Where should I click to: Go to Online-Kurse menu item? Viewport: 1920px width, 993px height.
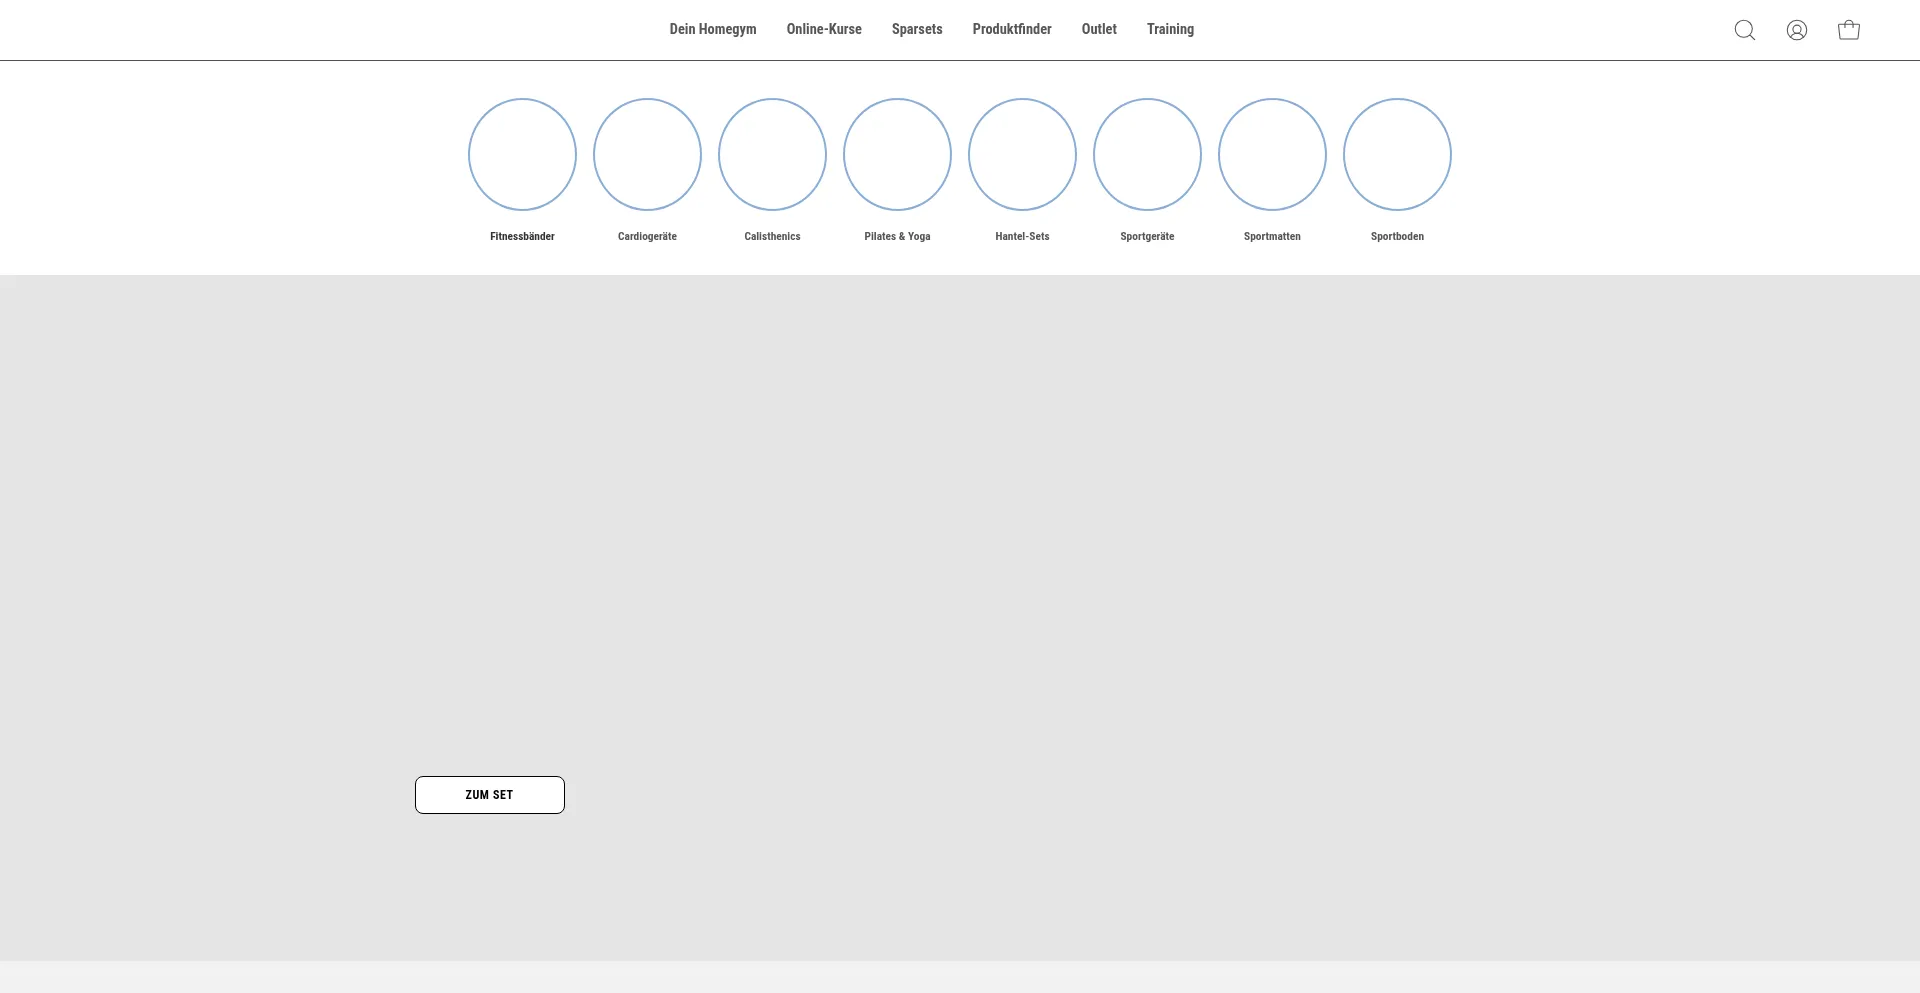824,29
